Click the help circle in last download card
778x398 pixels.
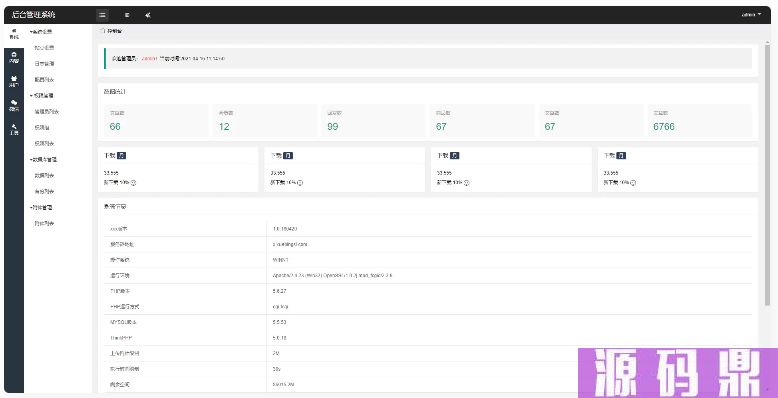[x=634, y=183]
